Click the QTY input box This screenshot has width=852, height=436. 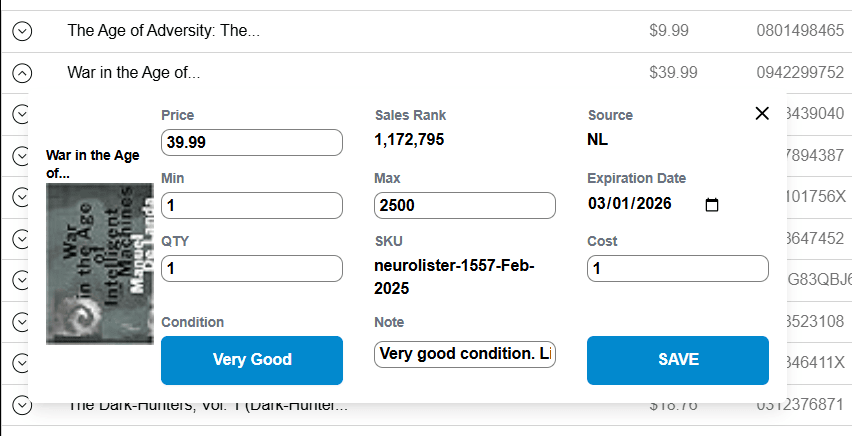(x=251, y=268)
